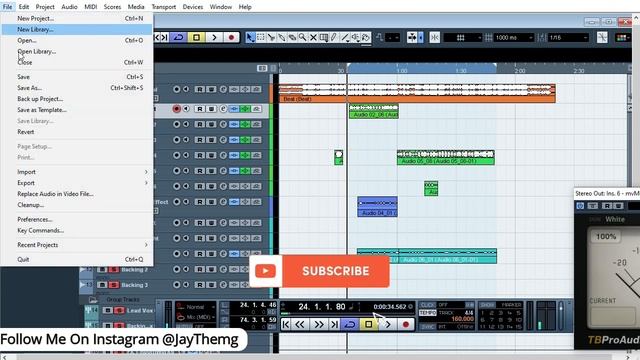This screenshot has width=640, height=360.
Task: Click the 100% field in plugin window
Action: (x=606, y=237)
